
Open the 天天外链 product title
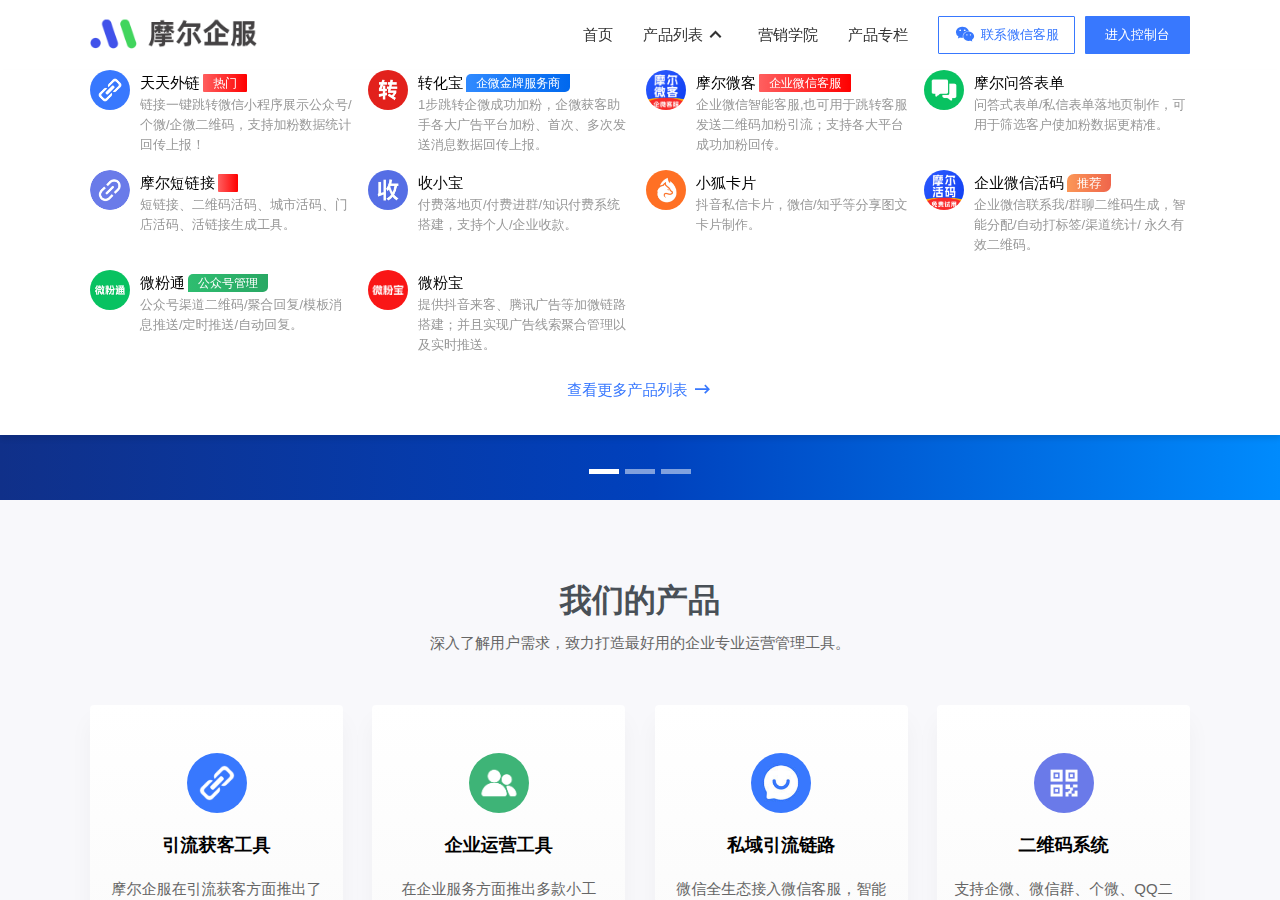[170, 83]
